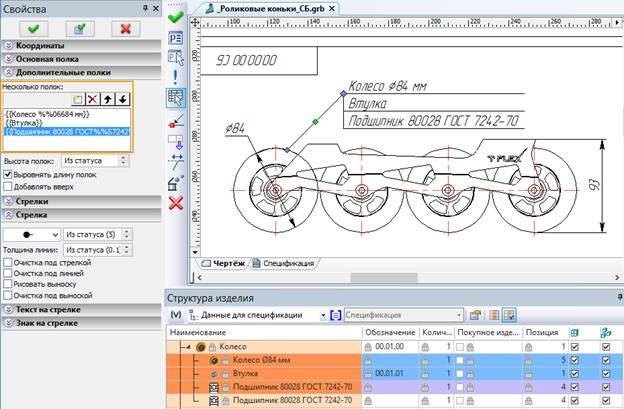Click the blue exclamation mark toolbar icon
This screenshot has width=624, height=409.
[x=176, y=76]
